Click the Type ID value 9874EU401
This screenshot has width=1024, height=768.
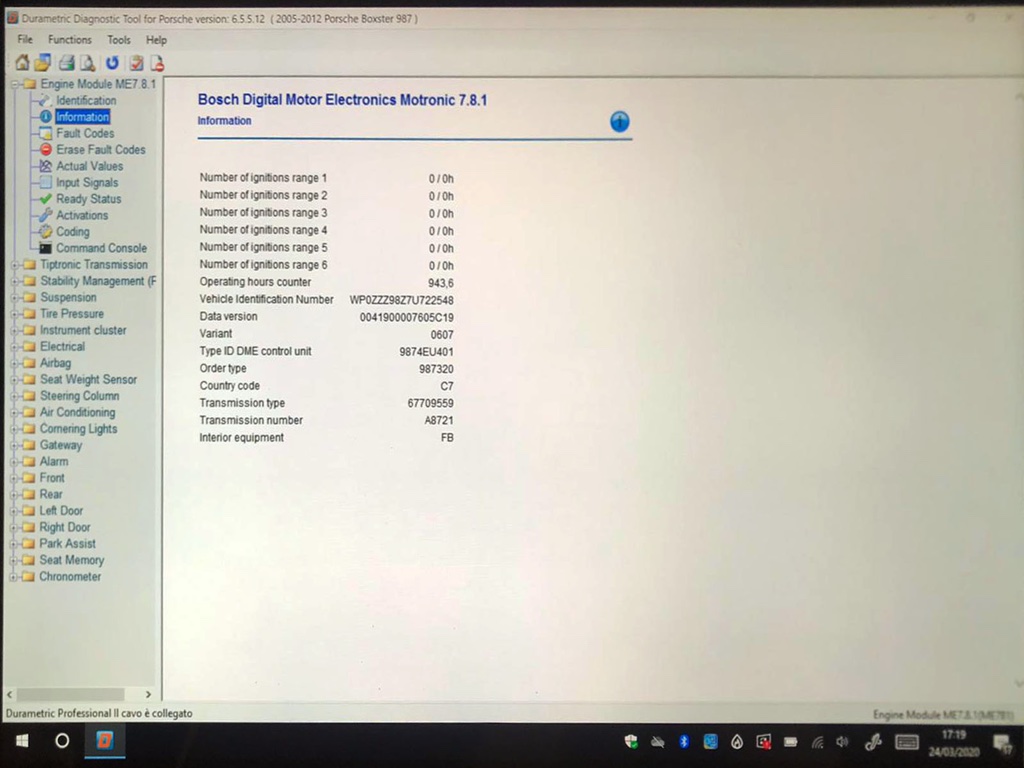click(x=426, y=352)
